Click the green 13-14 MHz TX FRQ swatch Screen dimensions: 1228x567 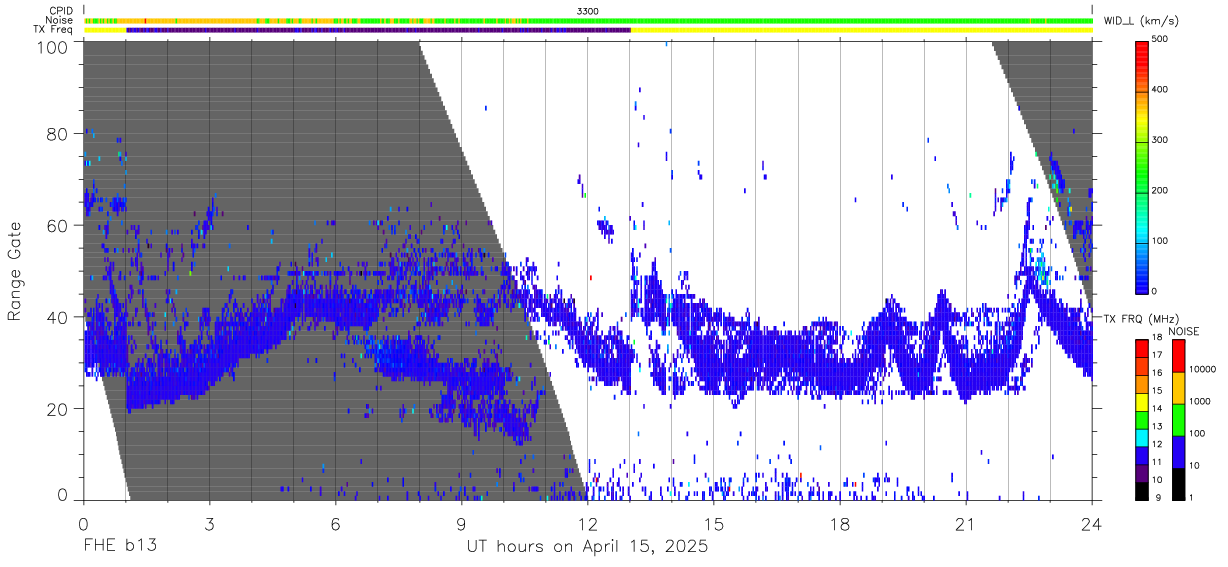tap(1141, 418)
